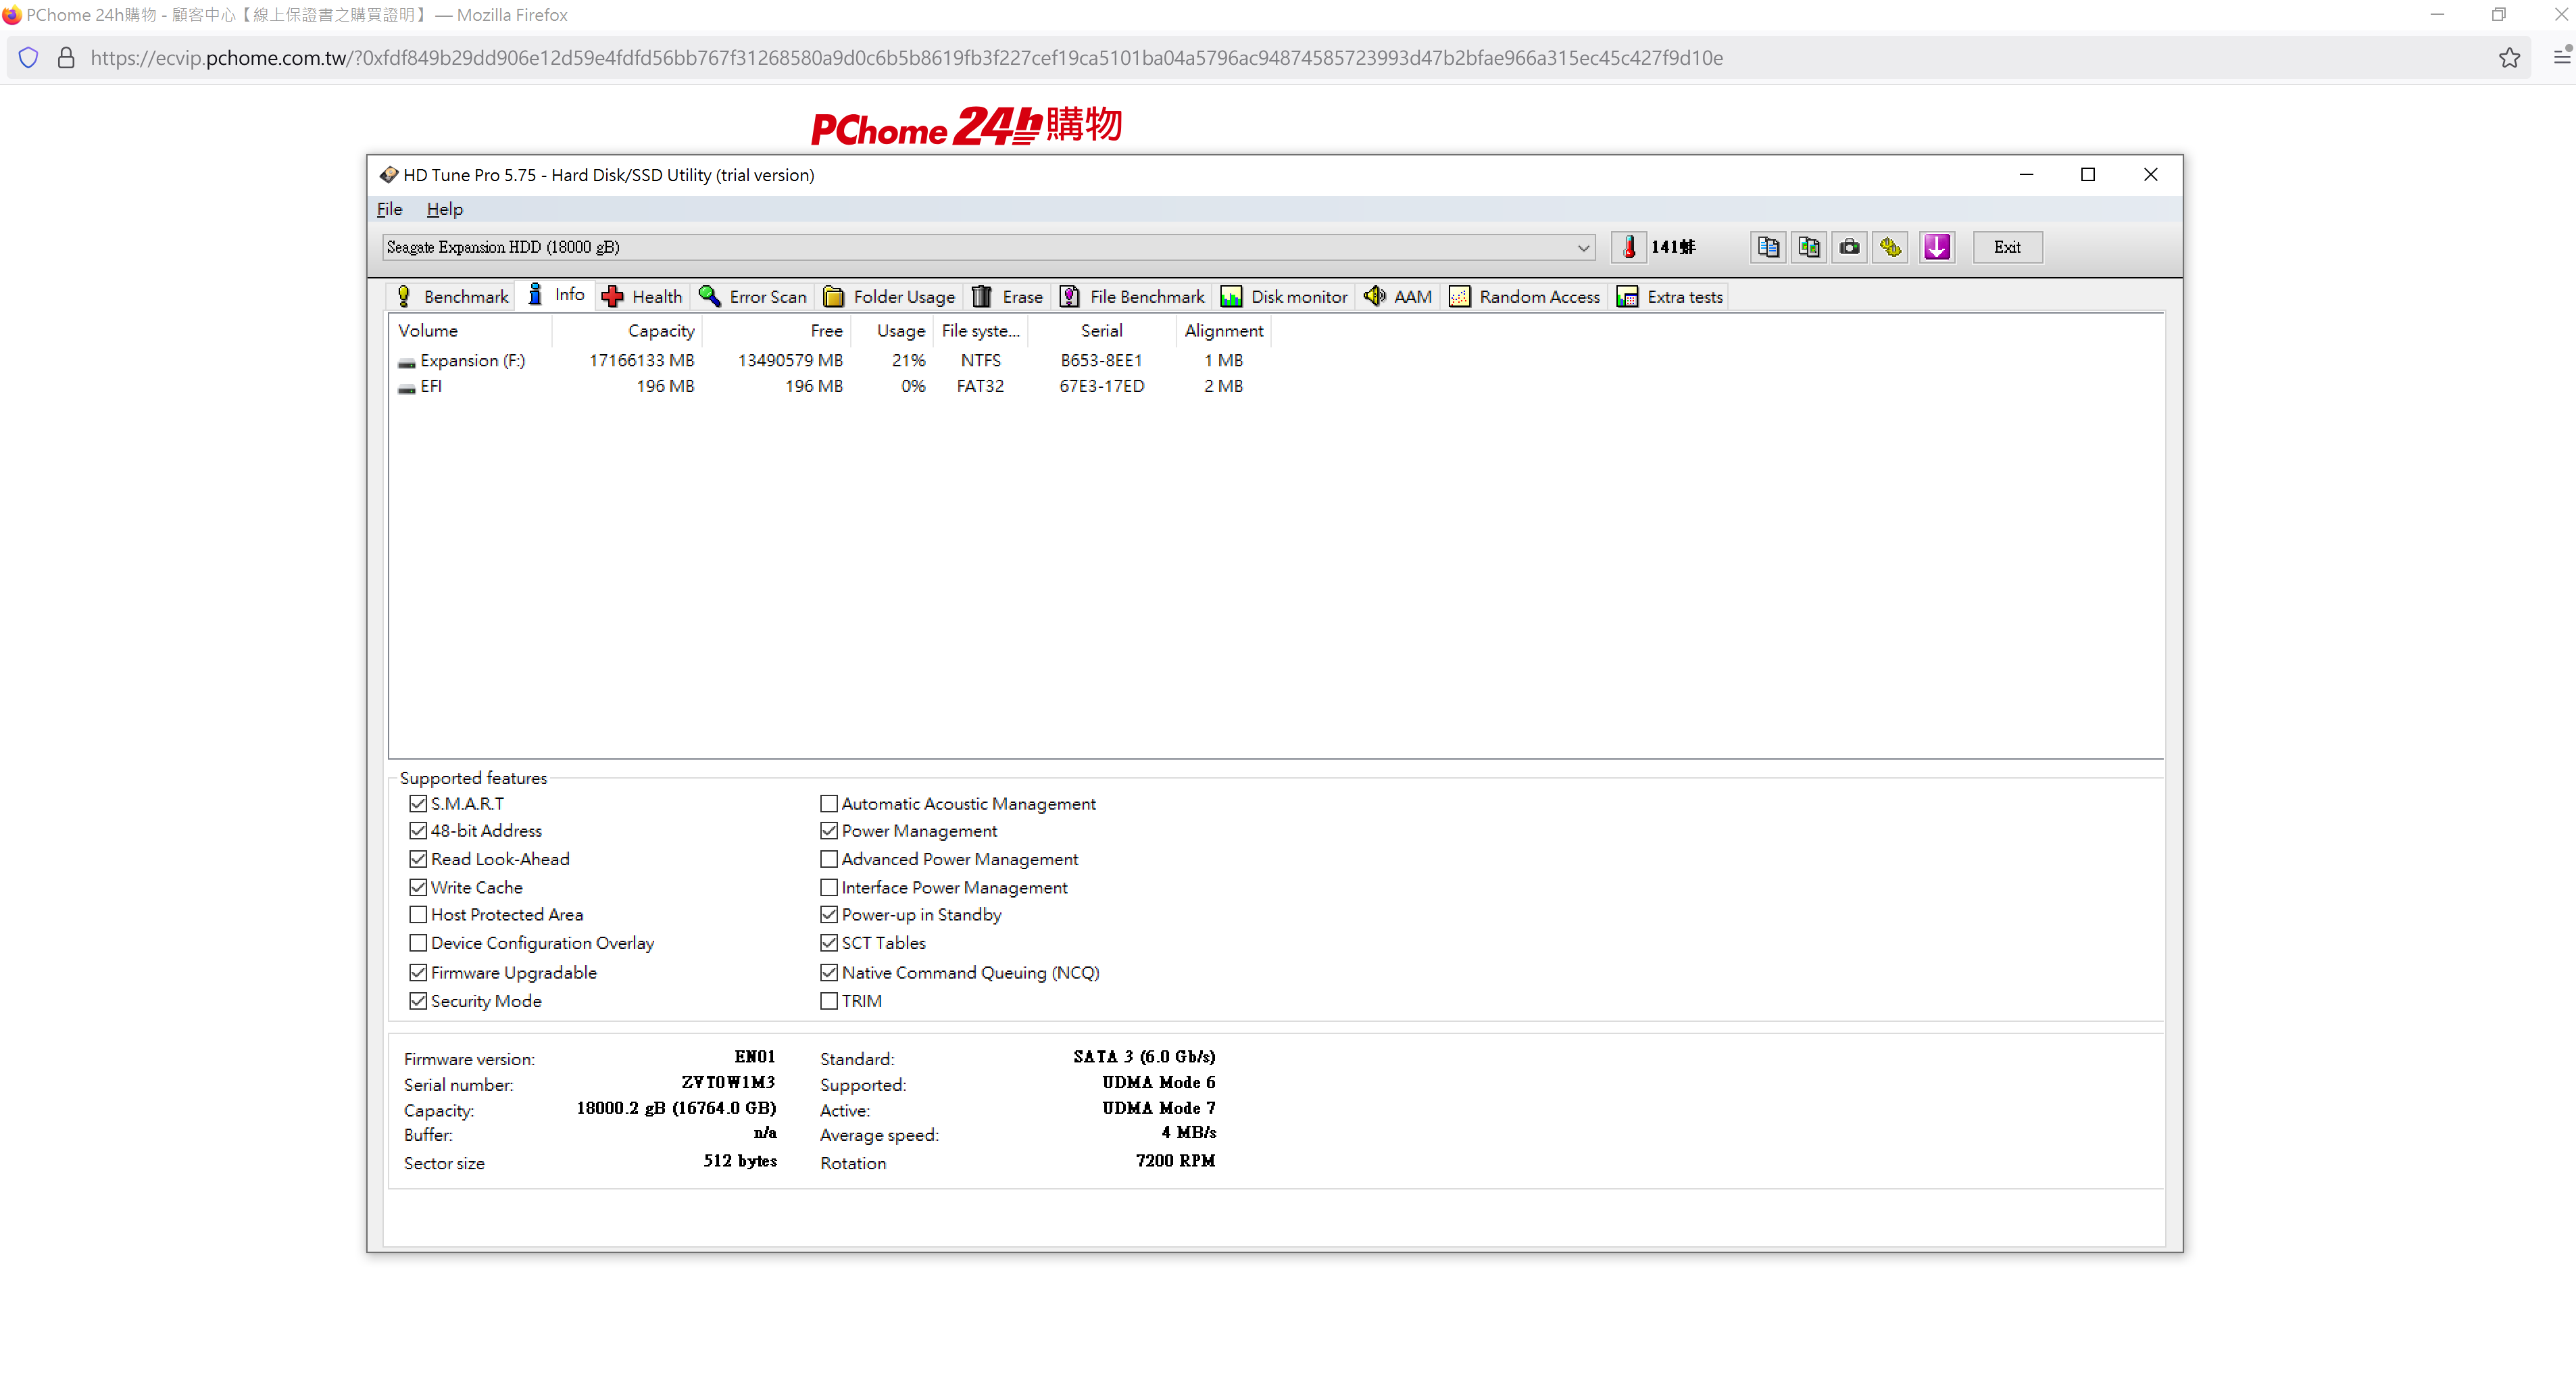Click the Exit button

coord(2007,247)
